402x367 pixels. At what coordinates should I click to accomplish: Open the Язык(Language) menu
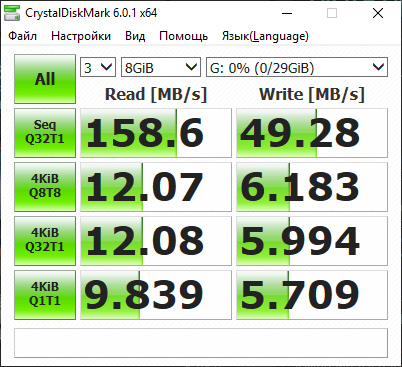(x=265, y=36)
